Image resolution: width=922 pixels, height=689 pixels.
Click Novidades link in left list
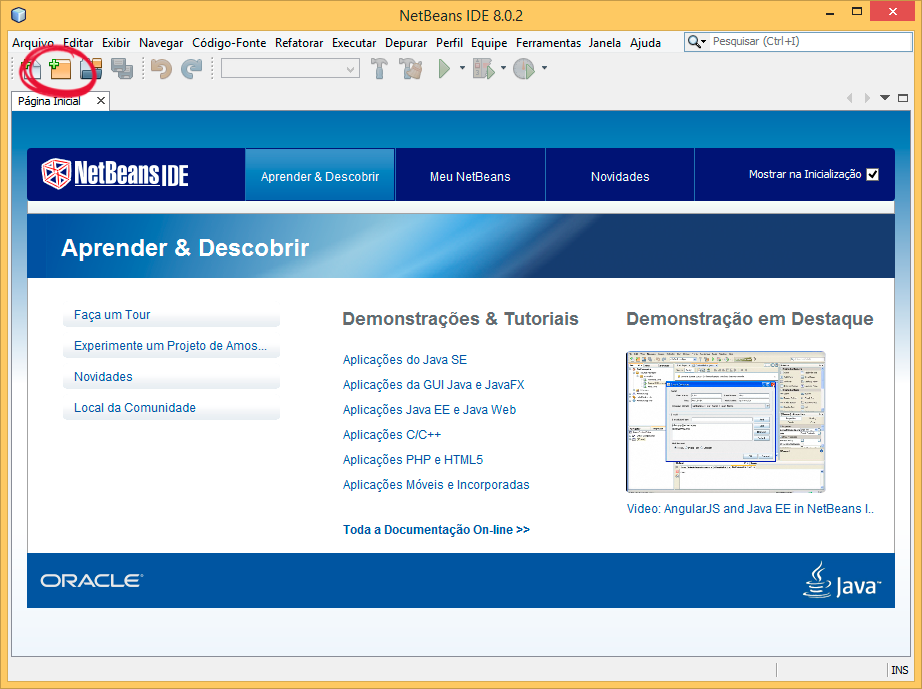click(x=103, y=377)
